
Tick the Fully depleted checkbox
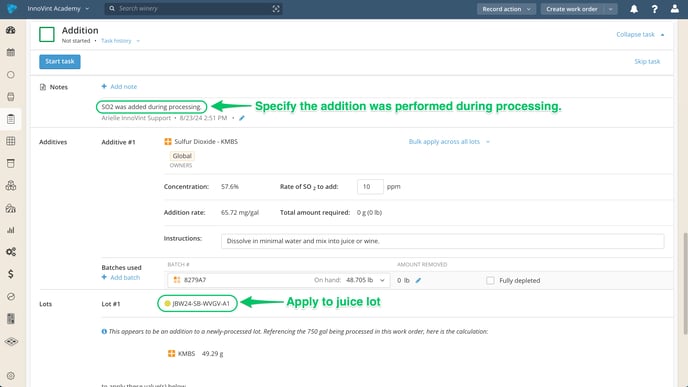(490, 280)
